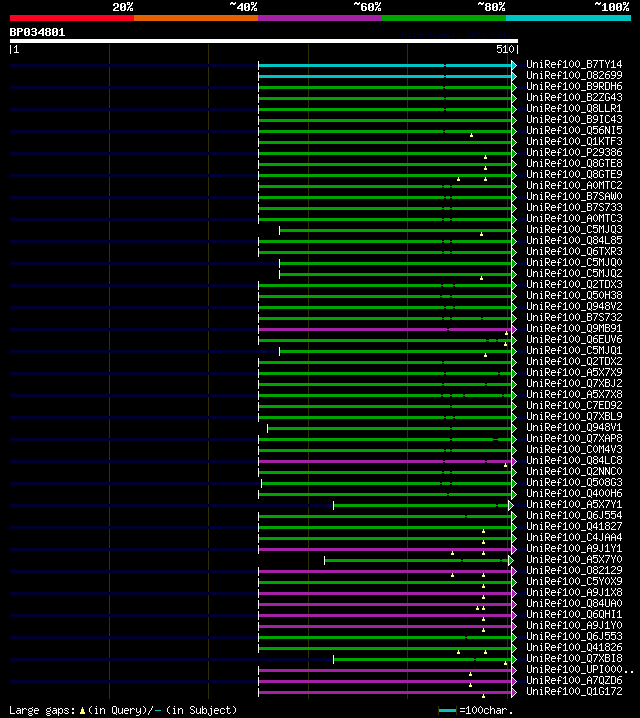Open the UniRef100_Q9MB91 entry
This screenshot has width=640, height=718.
tap(574, 329)
